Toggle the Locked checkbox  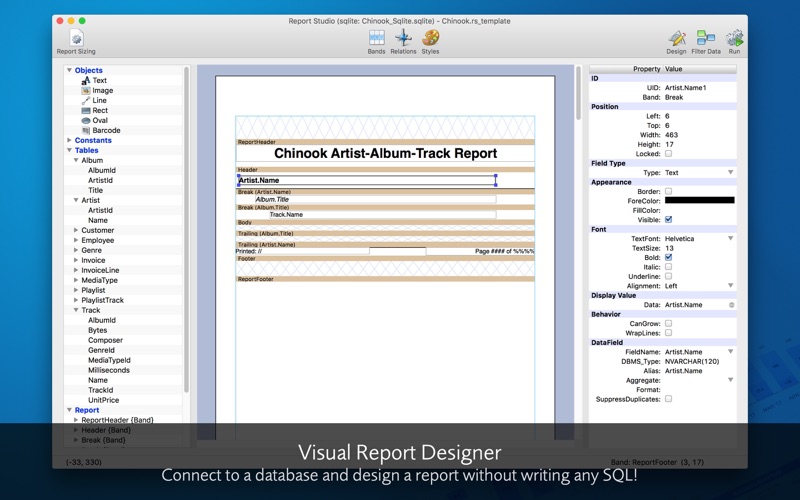668,154
